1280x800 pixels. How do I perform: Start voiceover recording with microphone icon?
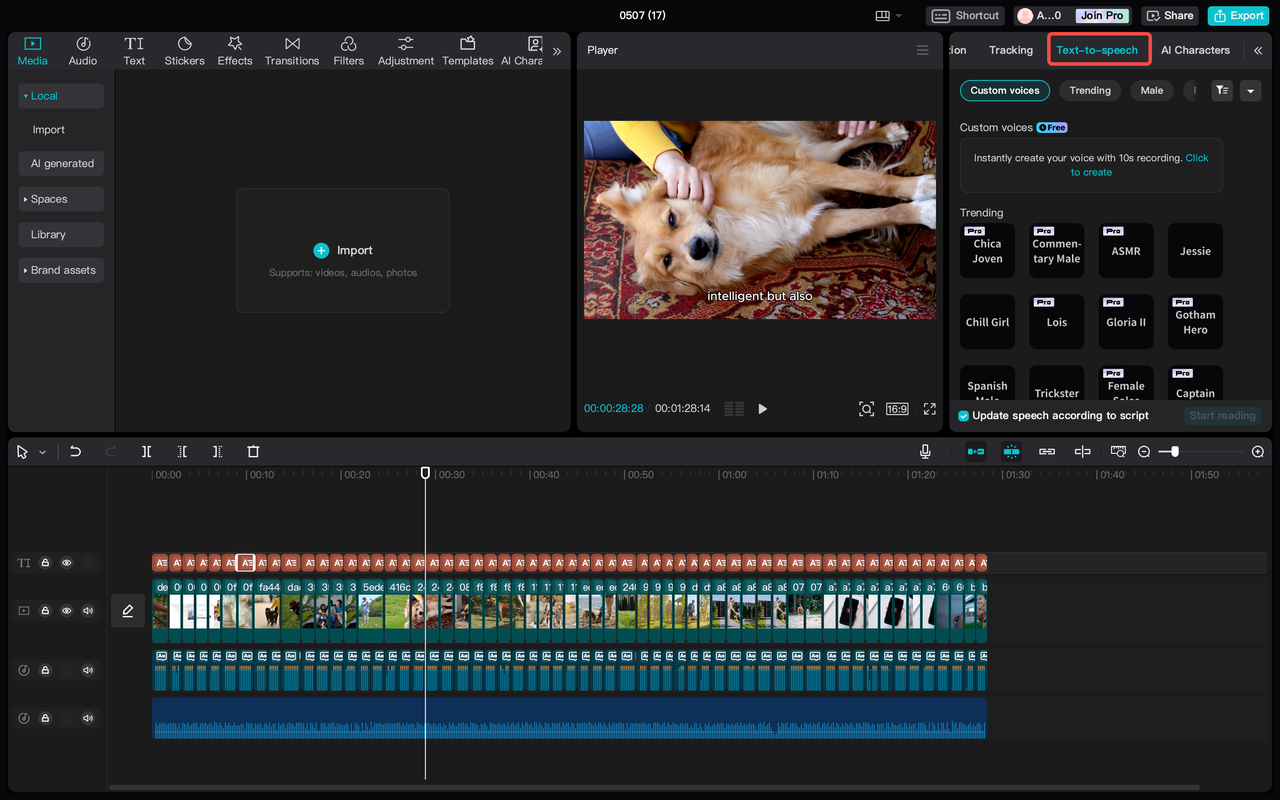[x=925, y=452]
